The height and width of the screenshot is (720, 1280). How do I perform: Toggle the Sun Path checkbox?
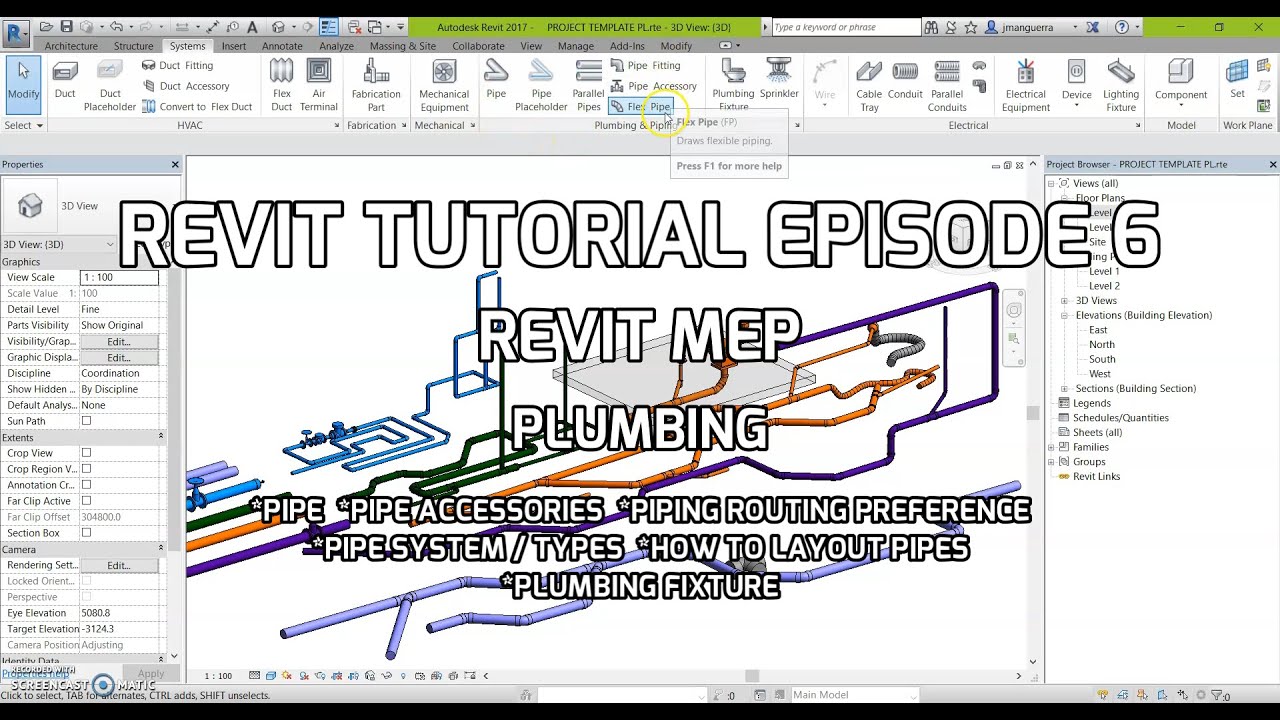click(86, 421)
